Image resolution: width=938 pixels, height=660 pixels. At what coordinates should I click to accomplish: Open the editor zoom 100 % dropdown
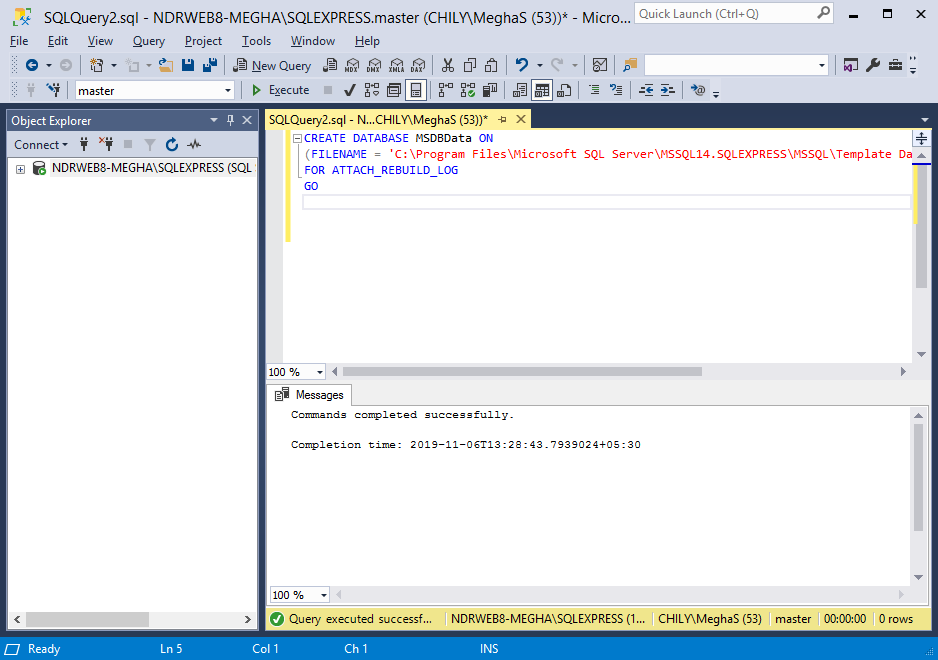coord(319,372)
